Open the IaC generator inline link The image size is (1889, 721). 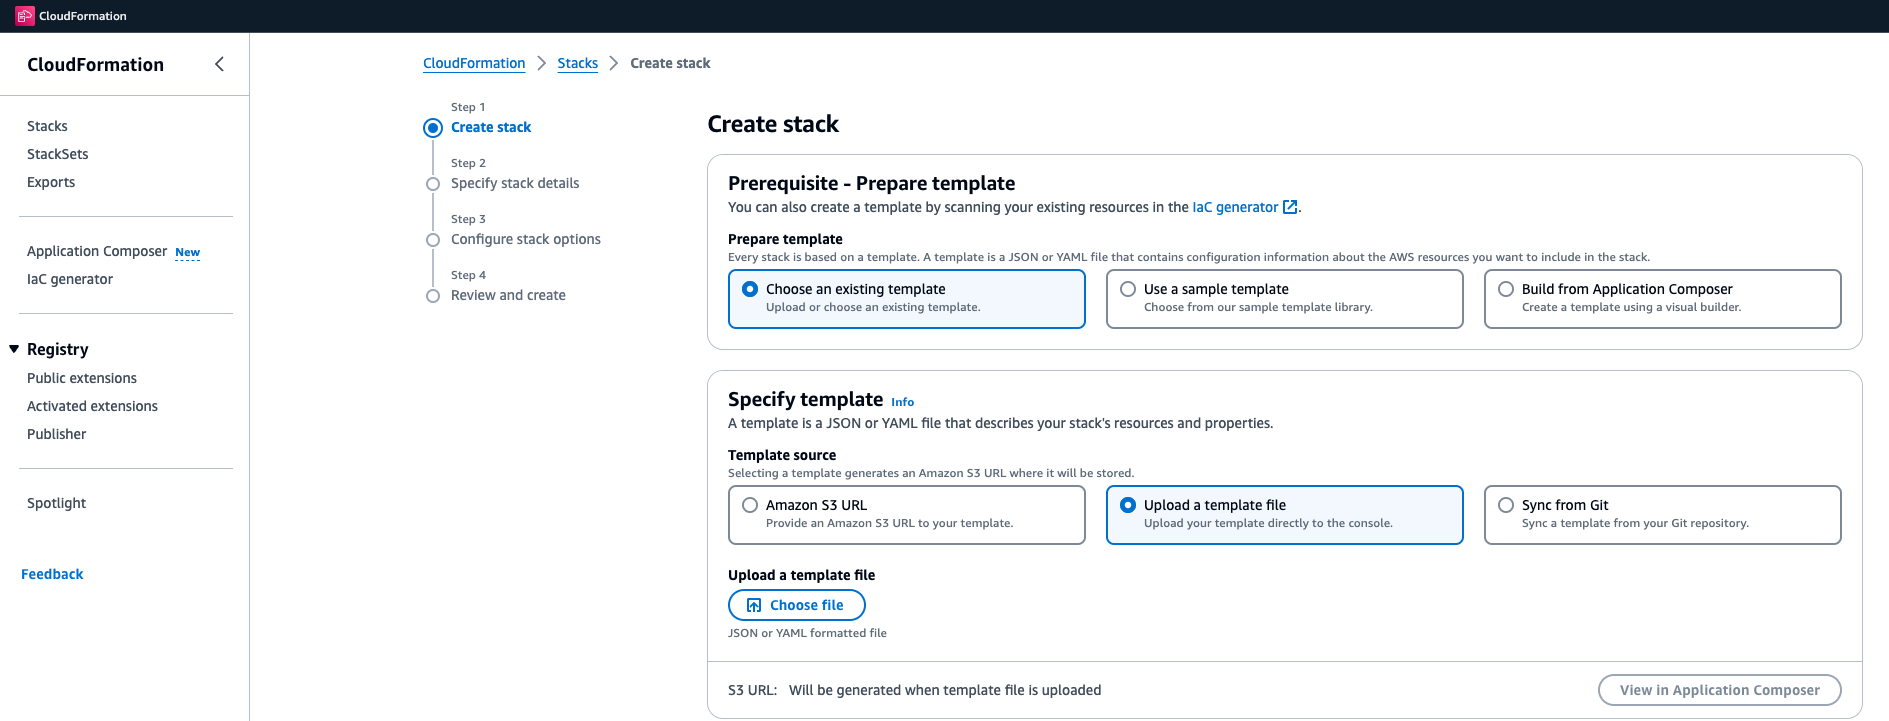[1235, 207]
